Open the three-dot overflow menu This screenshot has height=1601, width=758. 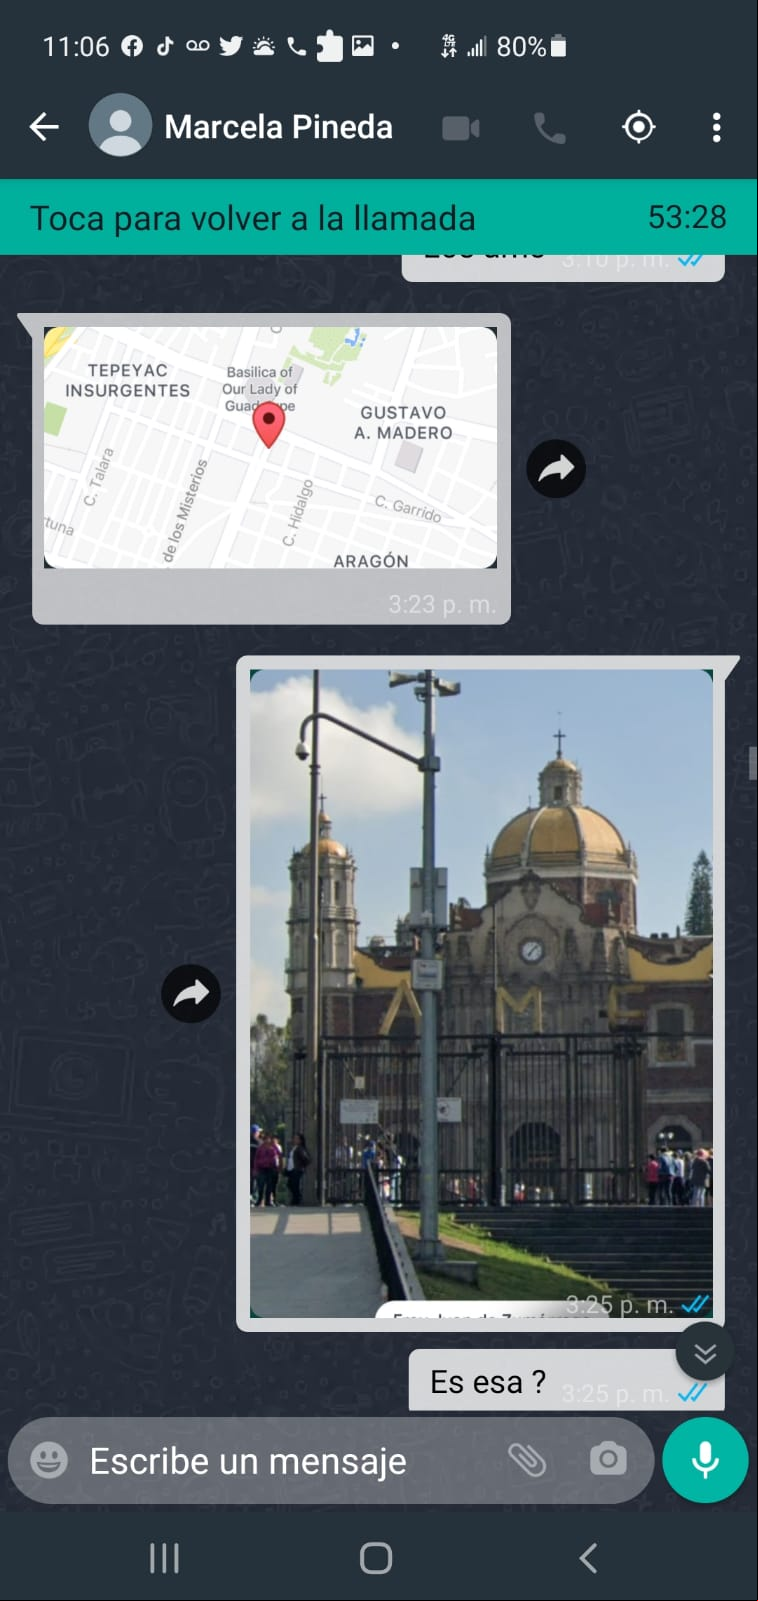click(716, 127)
